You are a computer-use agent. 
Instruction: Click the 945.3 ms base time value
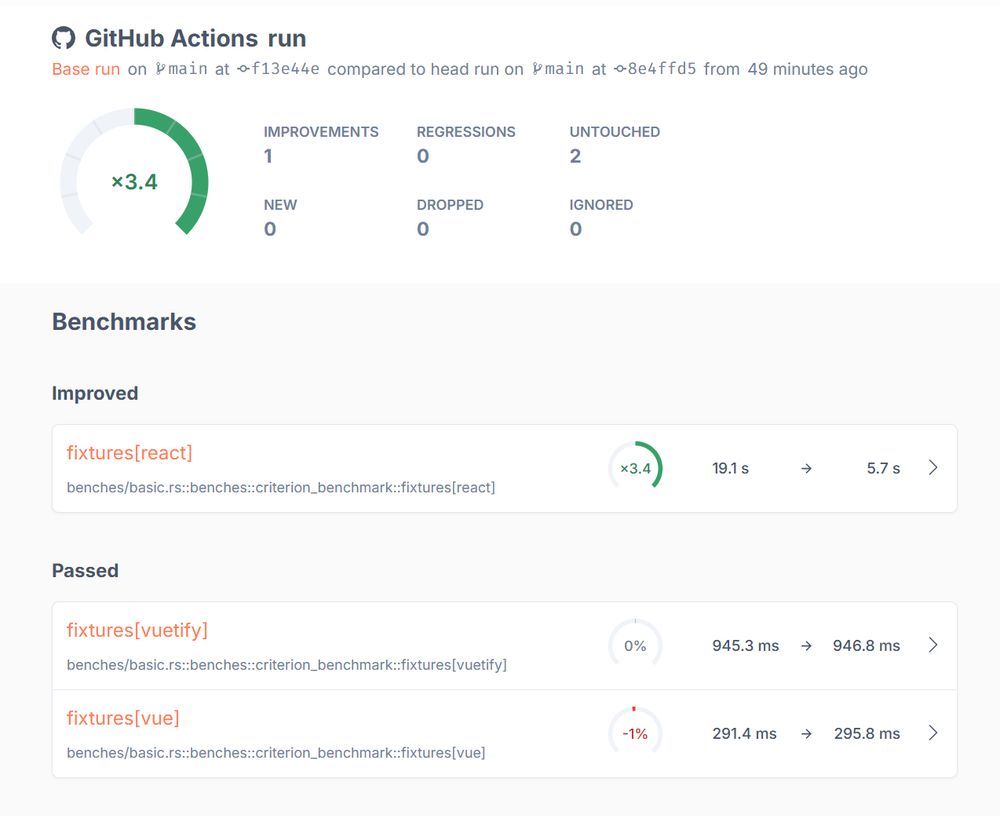(746, 646)
